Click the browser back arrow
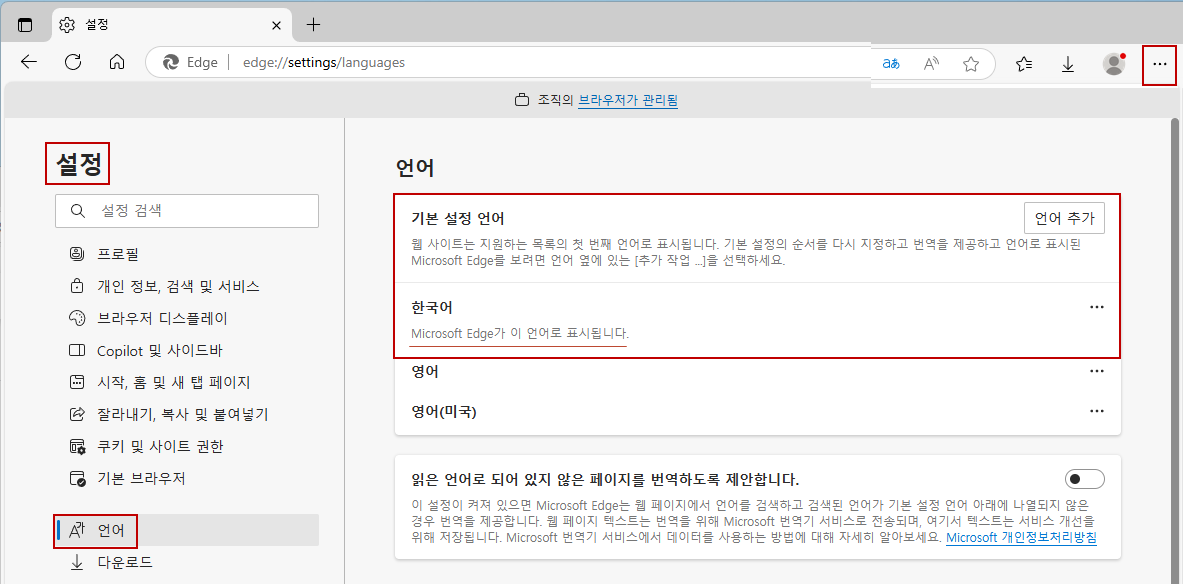Image resolution: width=1183 pixels, height=584 pixels. pos(29,63)
